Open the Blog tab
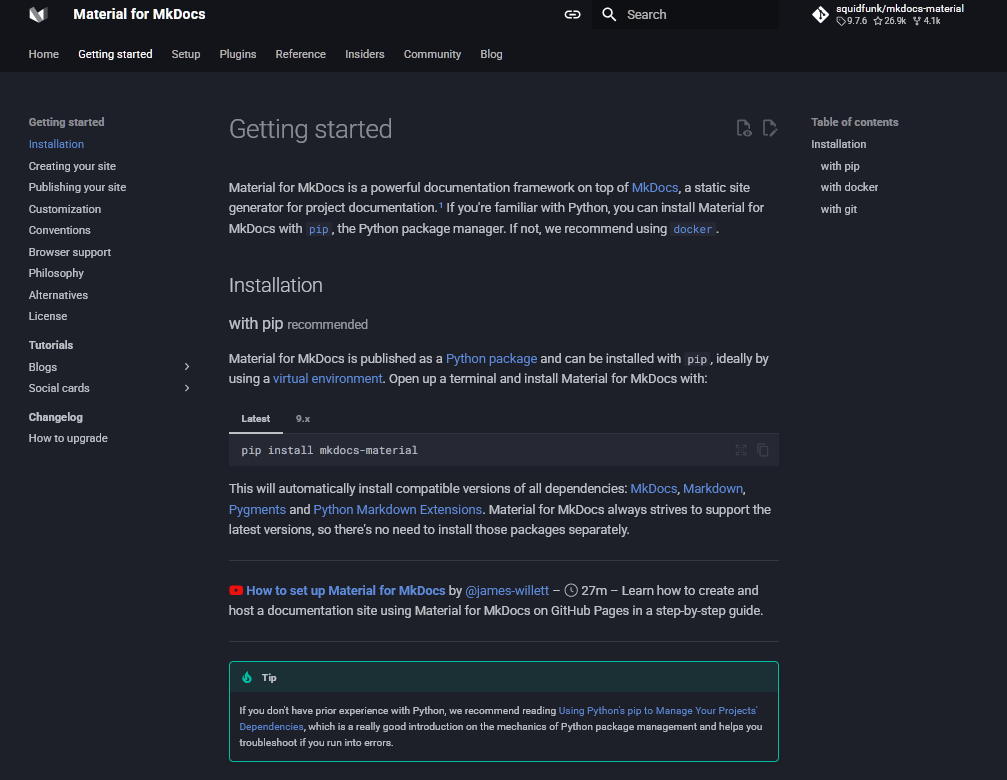Viewport: 1007px width, 780px height. point(491,54)
